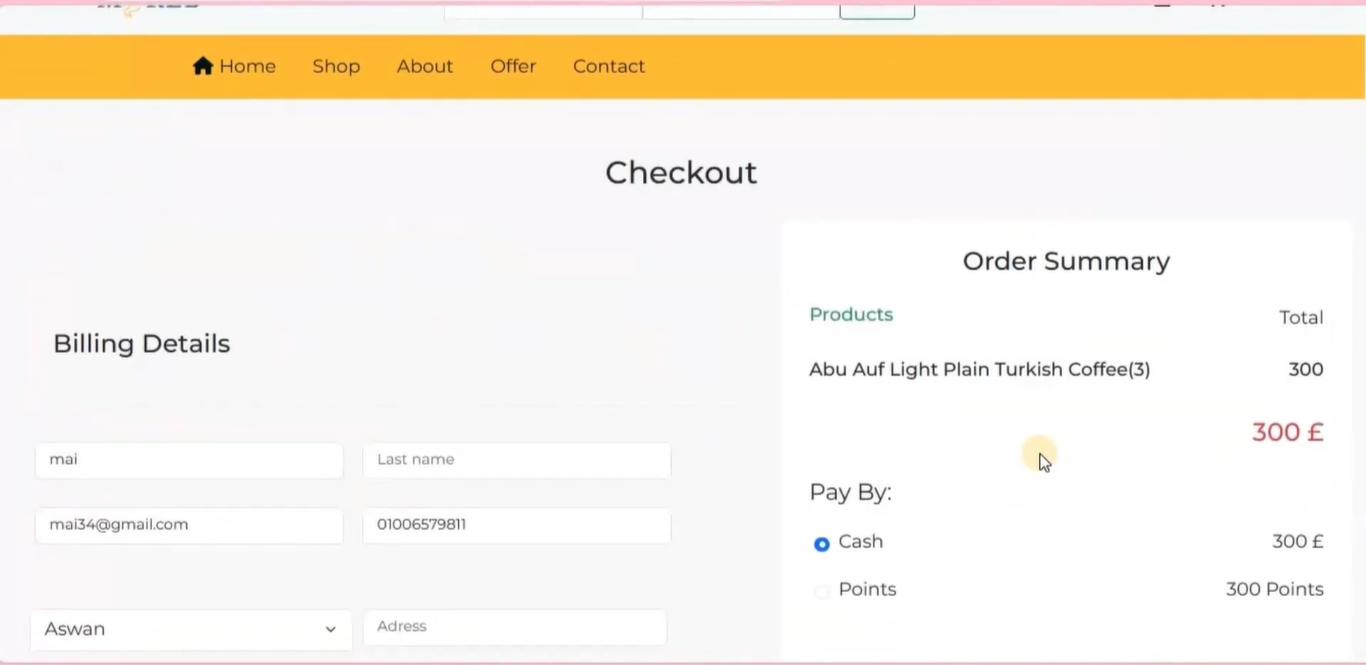Click the email field with mai34@gmail.com
Viewport: 1366px width, 665px height.
(x=189, y=525)
